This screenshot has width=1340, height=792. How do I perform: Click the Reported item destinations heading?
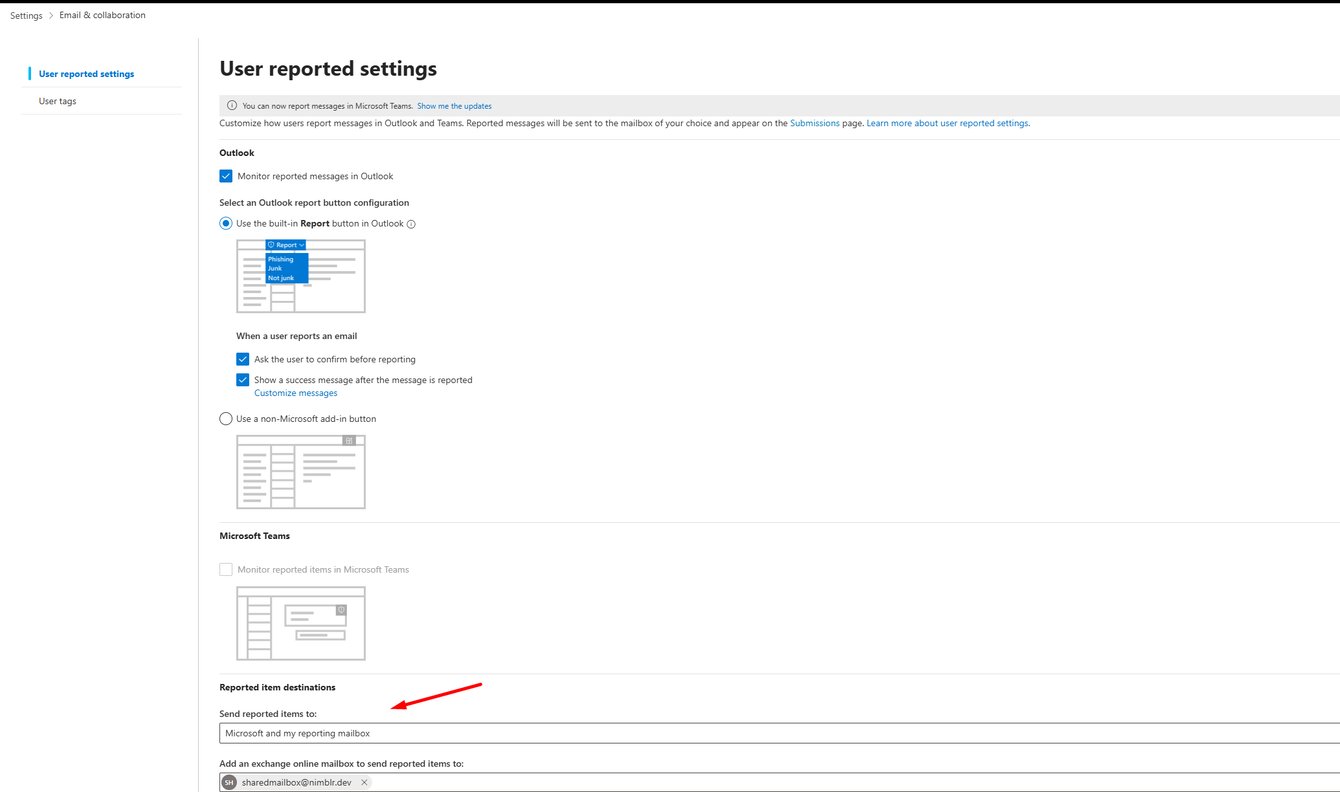pyautogui.click(x=277, y=687)
